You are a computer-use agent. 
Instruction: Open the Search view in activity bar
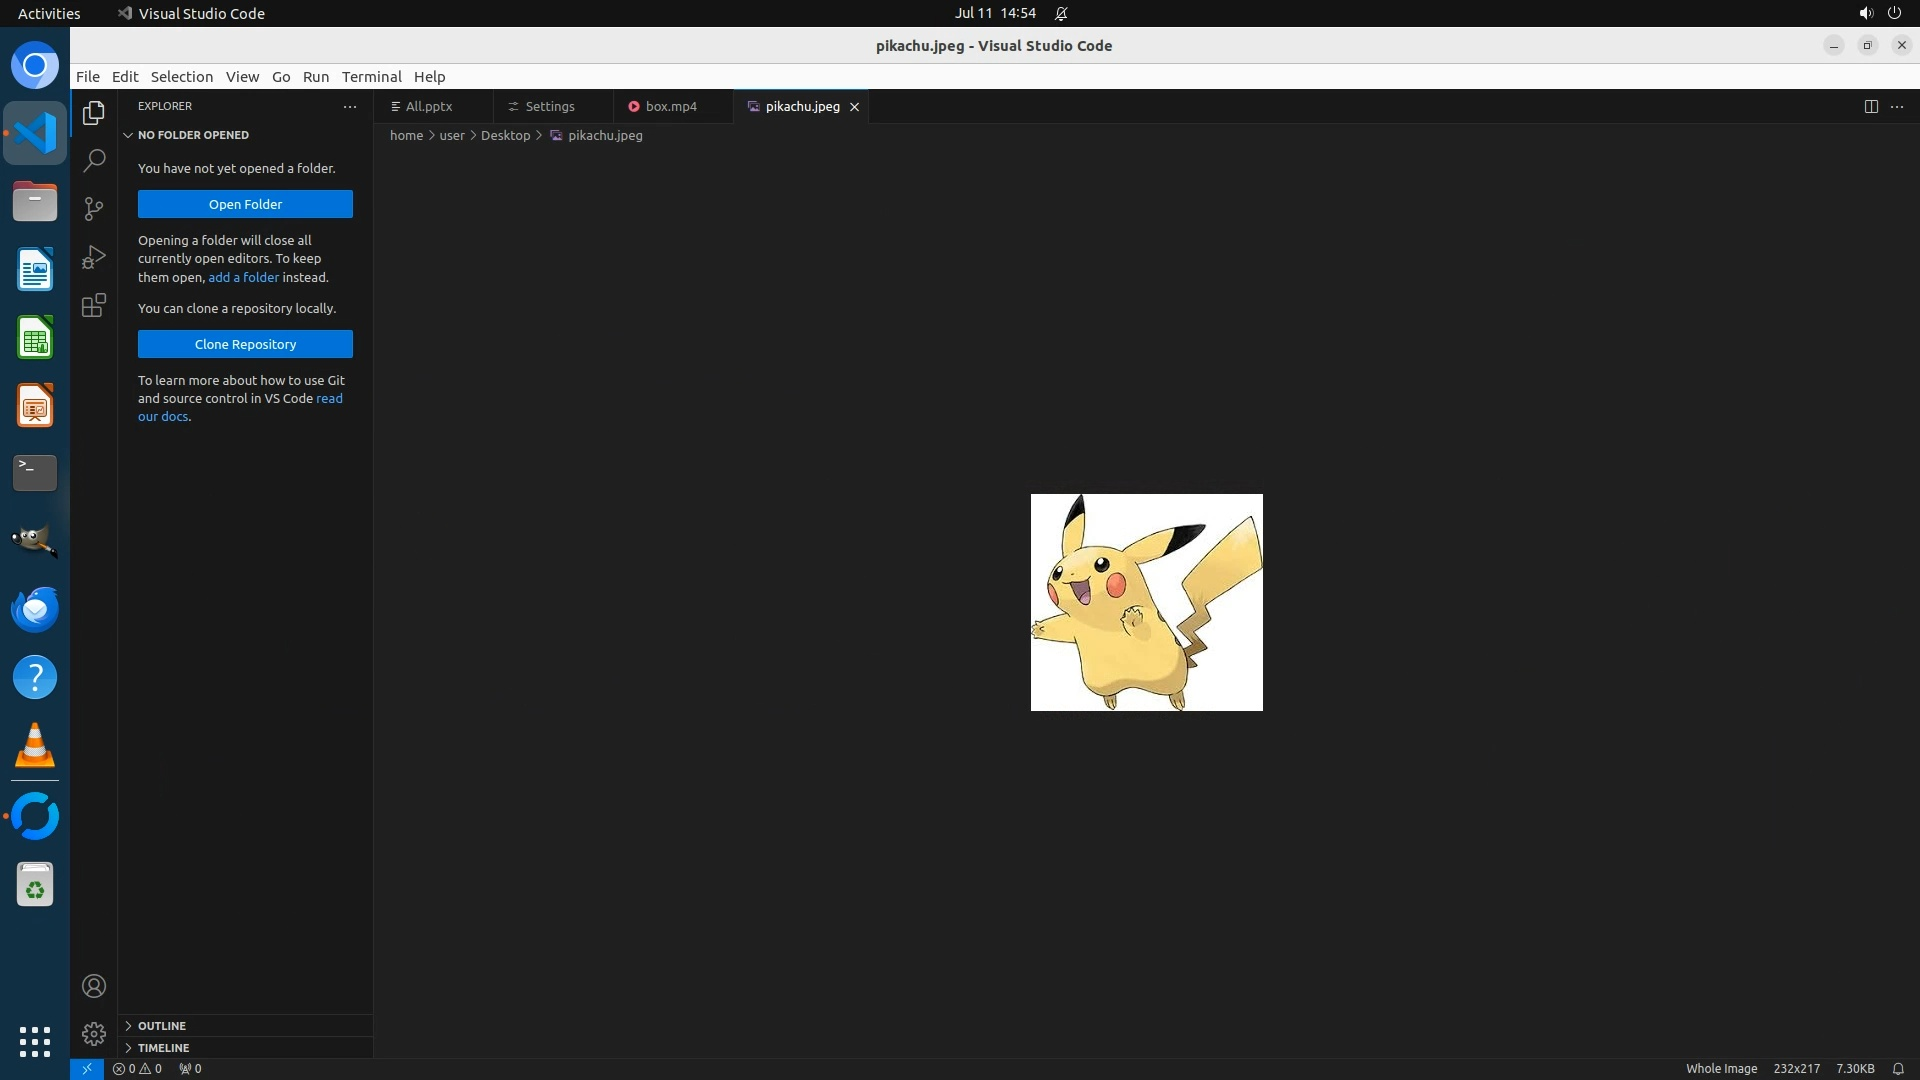[94, 160]
